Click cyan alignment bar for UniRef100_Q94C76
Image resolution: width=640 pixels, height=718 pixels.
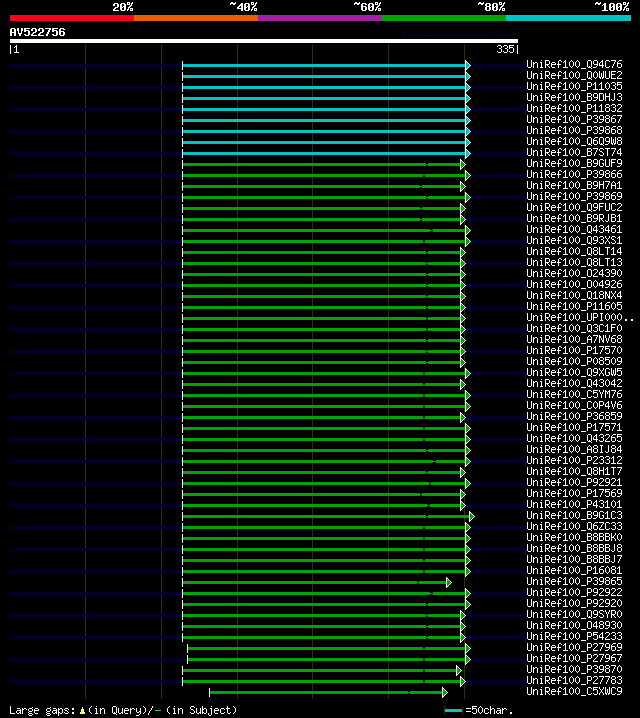point(324,65)
